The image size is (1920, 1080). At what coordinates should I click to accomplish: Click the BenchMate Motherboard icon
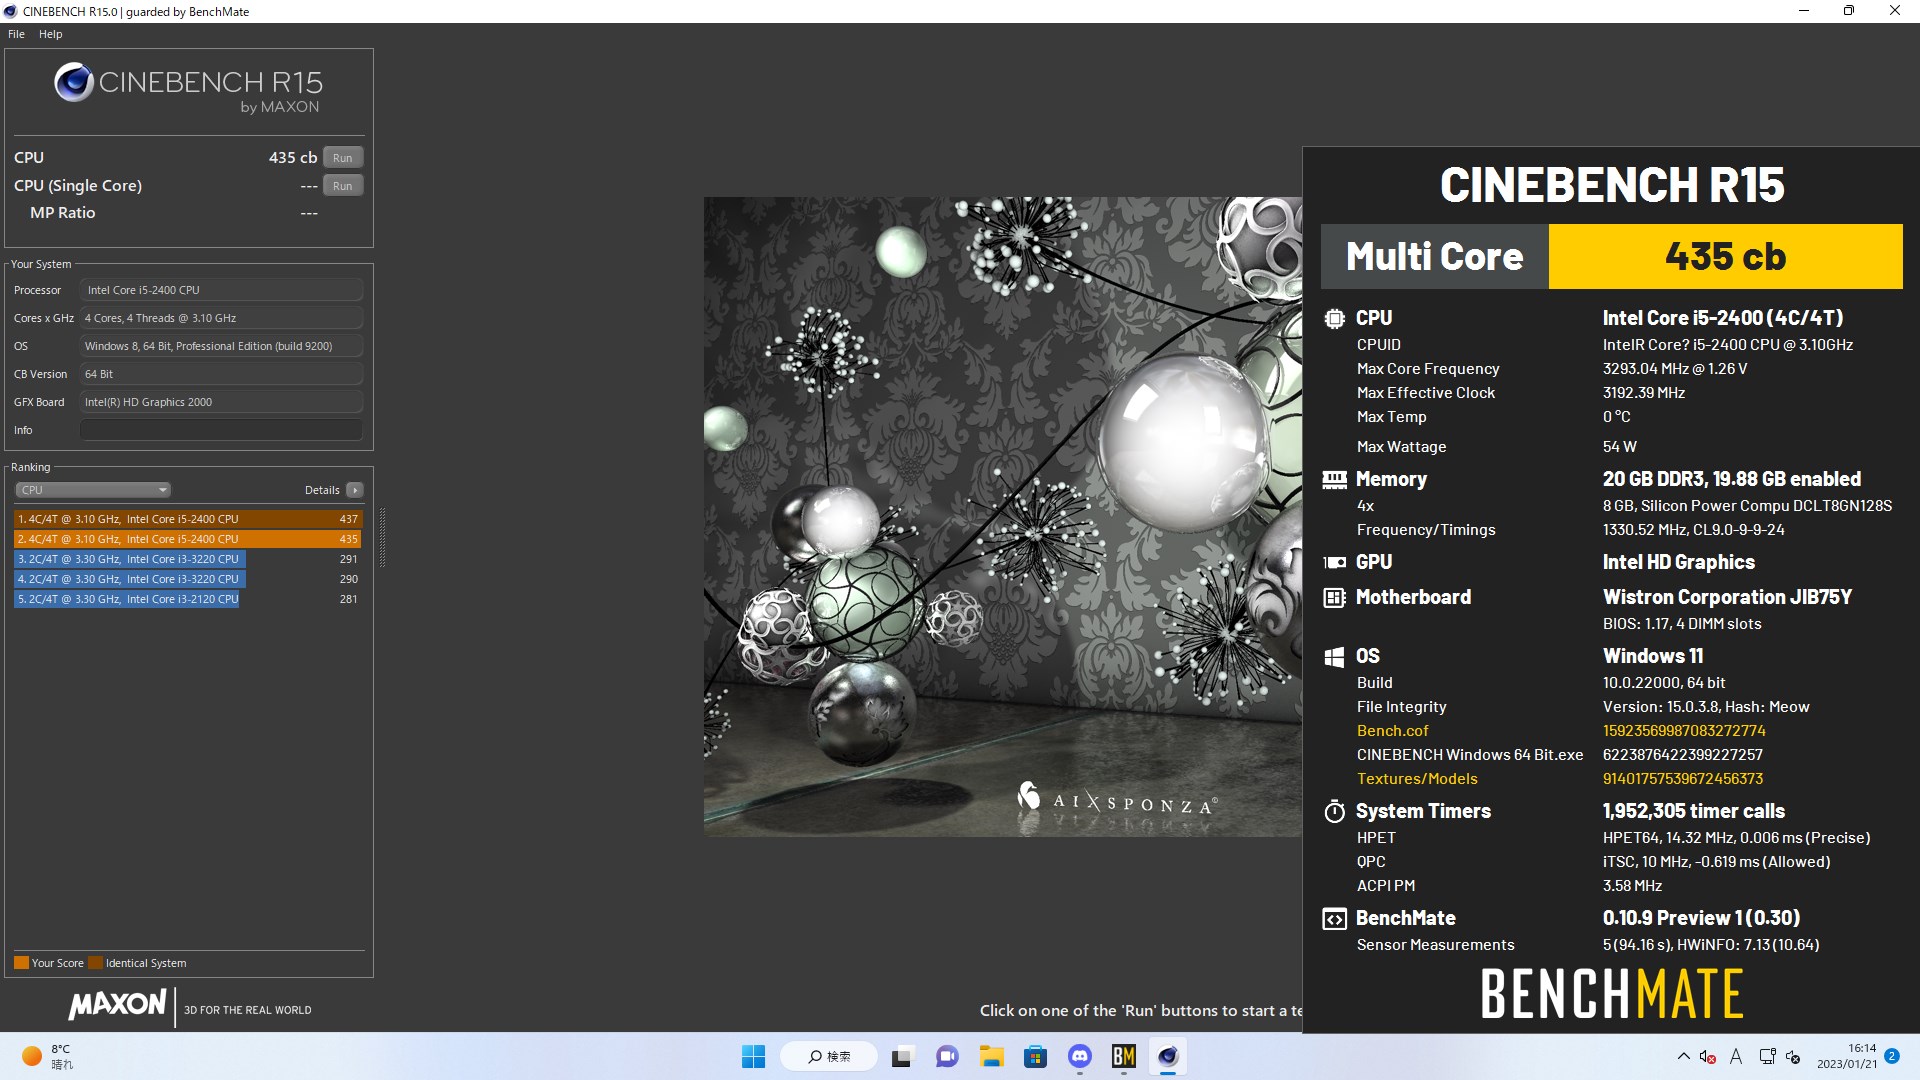[1334, 597]
